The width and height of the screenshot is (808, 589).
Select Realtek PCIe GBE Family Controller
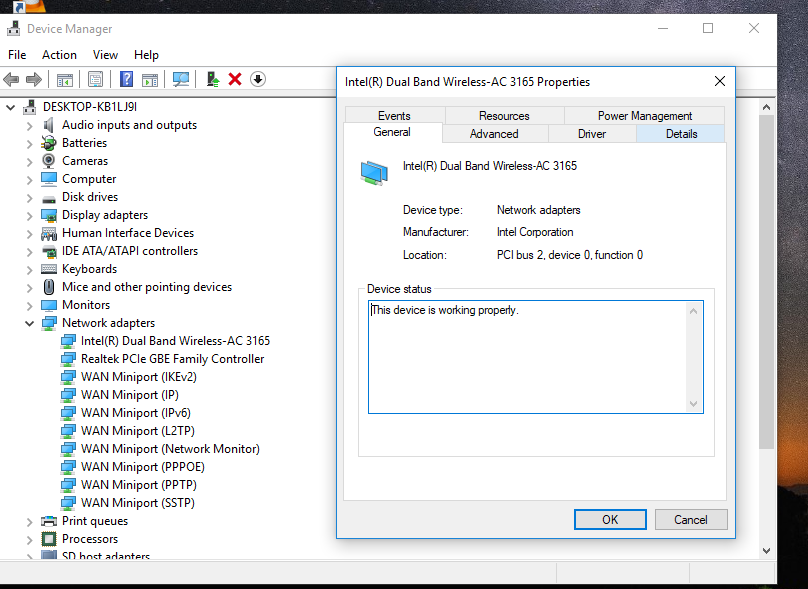pyautogui.click(x=172, y=359)
